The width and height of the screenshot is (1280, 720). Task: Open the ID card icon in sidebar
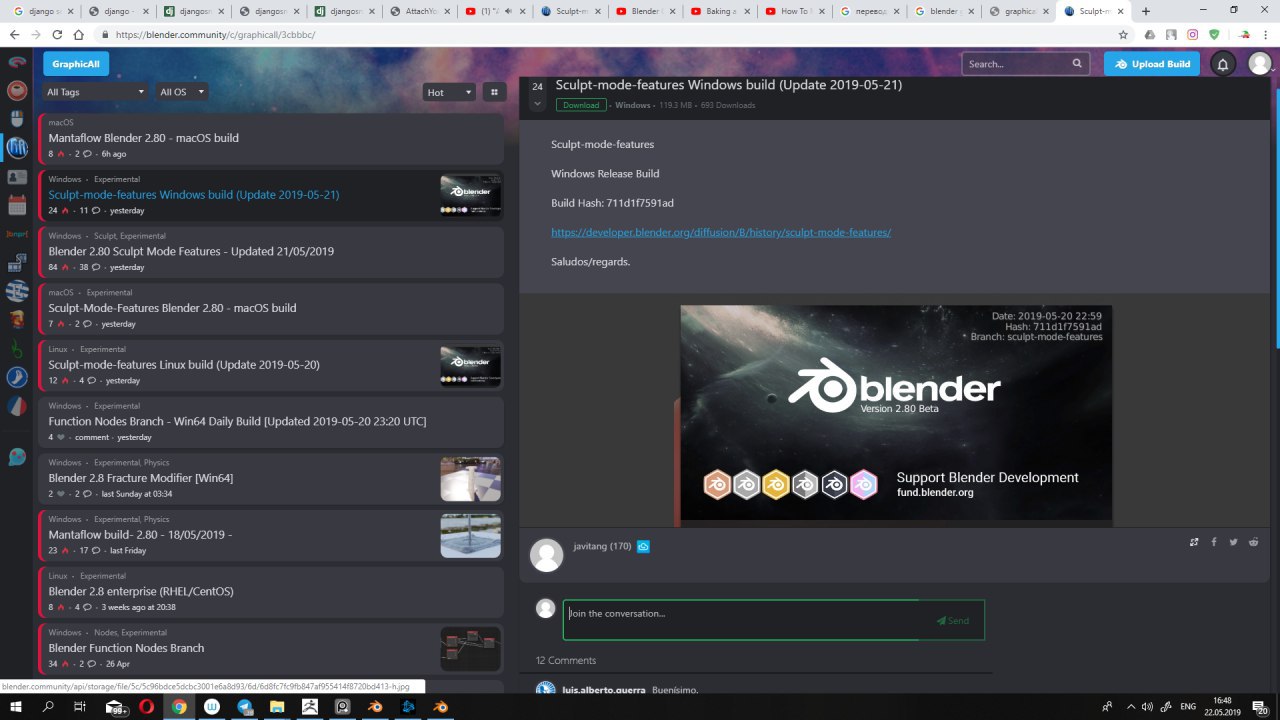[17, 177]
